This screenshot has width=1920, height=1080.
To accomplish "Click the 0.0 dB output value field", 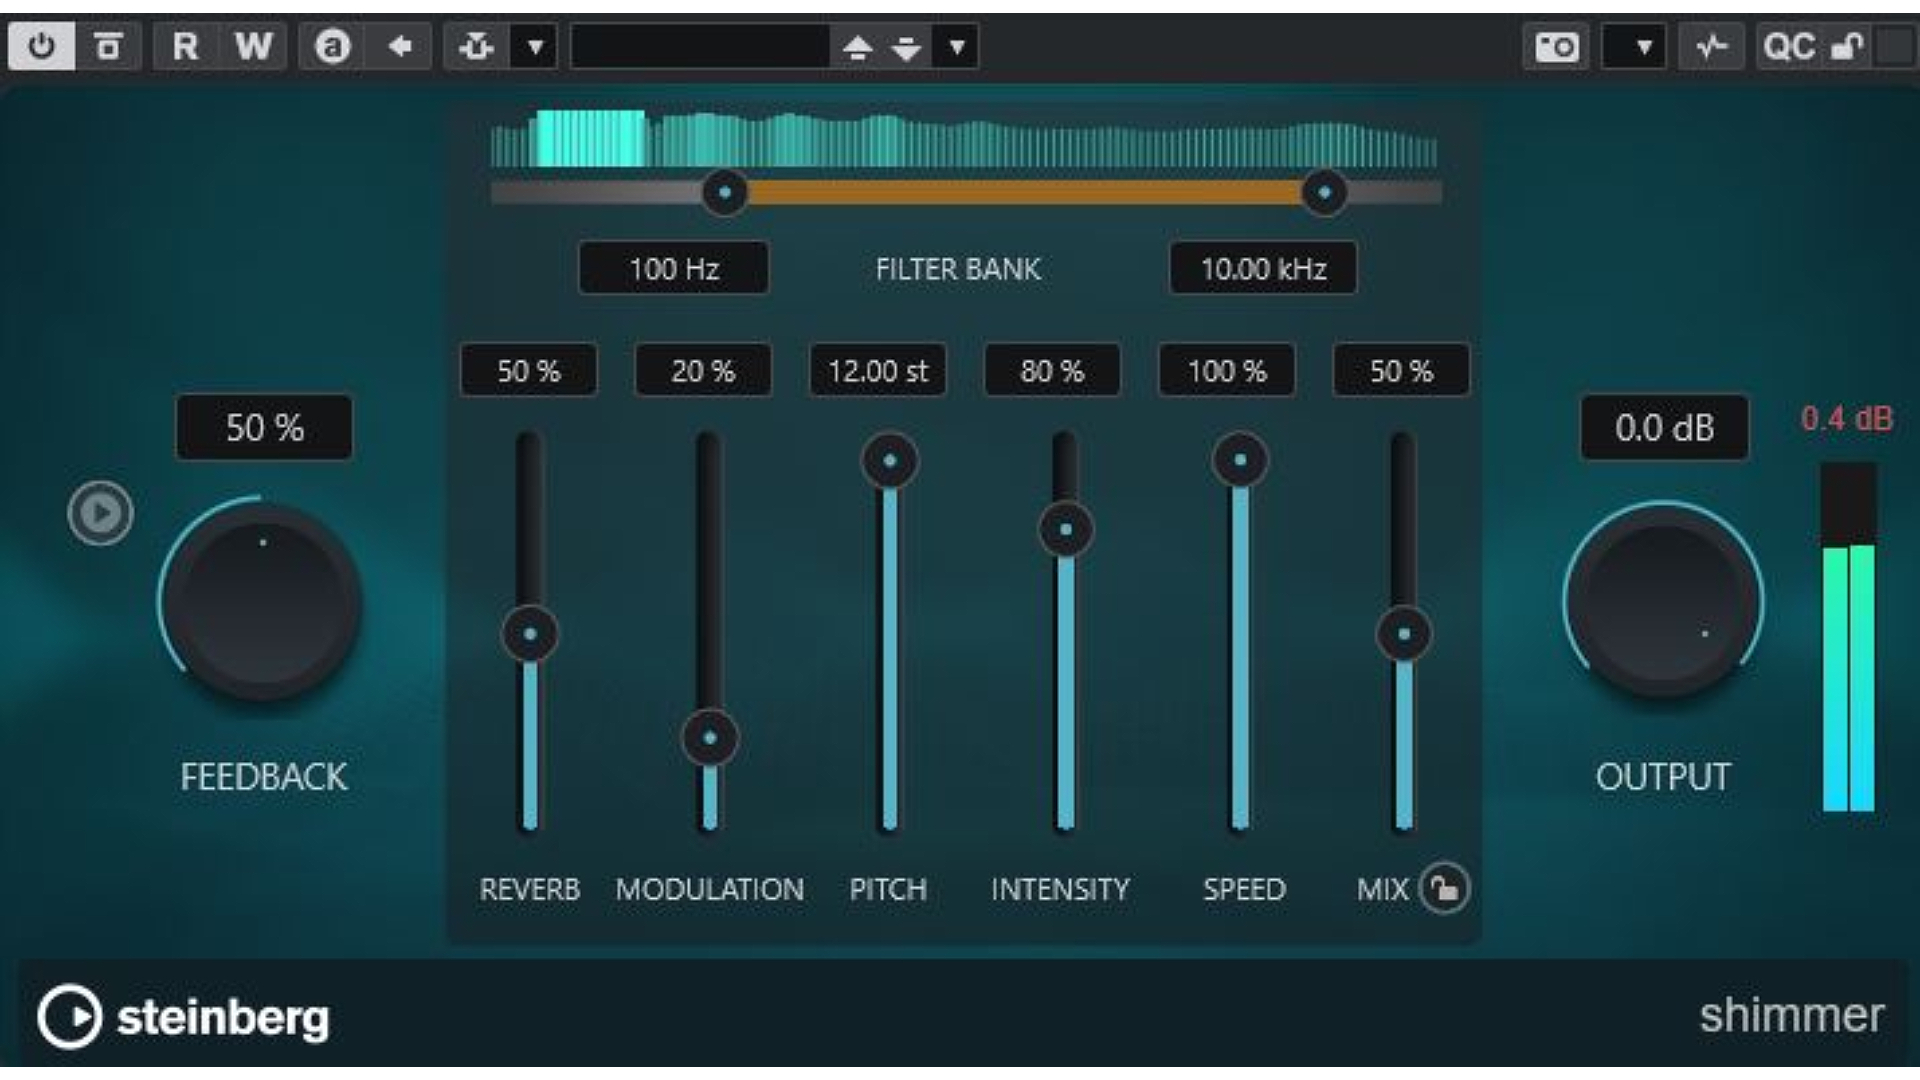I will 1664,428.
